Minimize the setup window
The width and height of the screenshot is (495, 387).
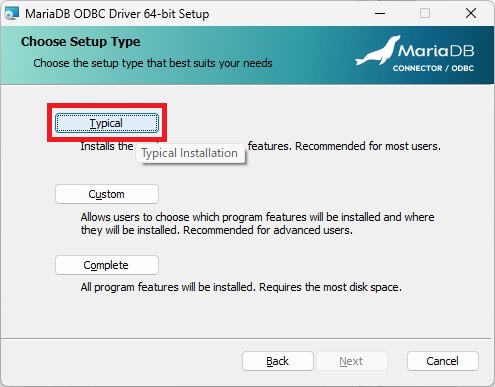pos(380,13)
